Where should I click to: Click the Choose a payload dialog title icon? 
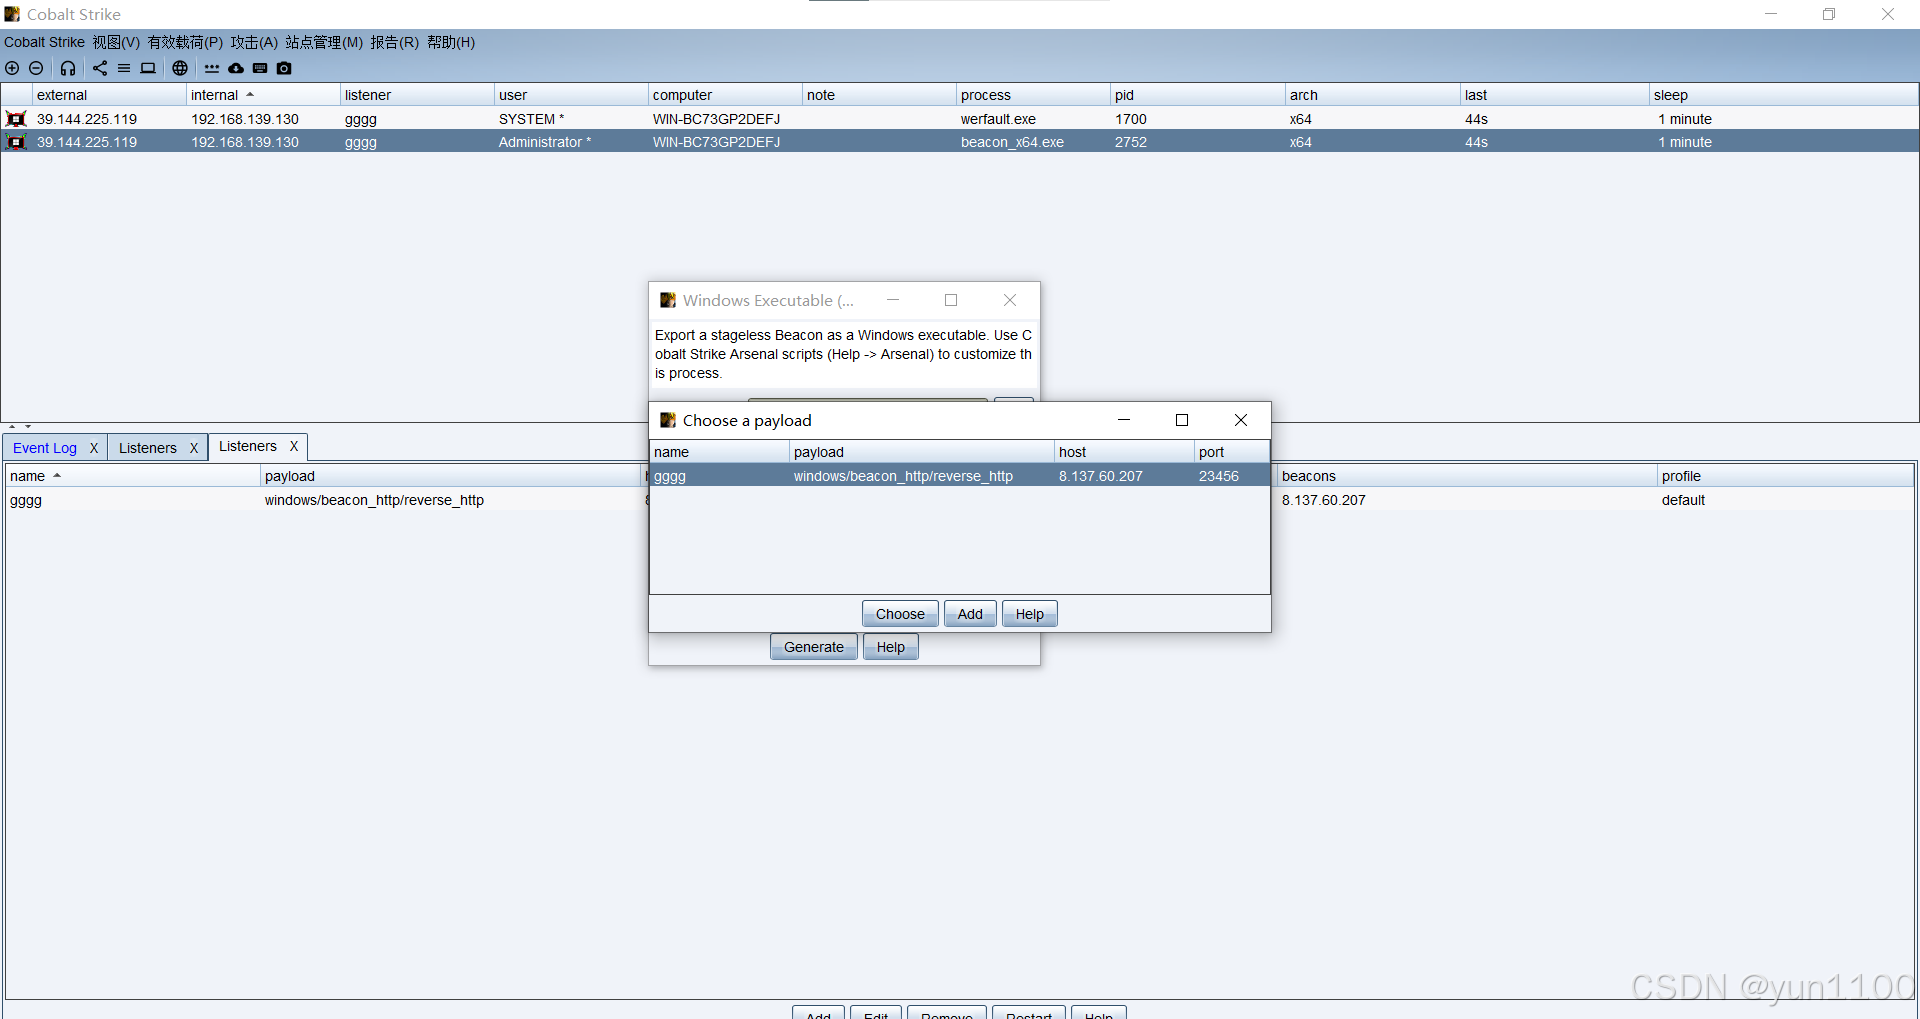click(x=668, y=420)
